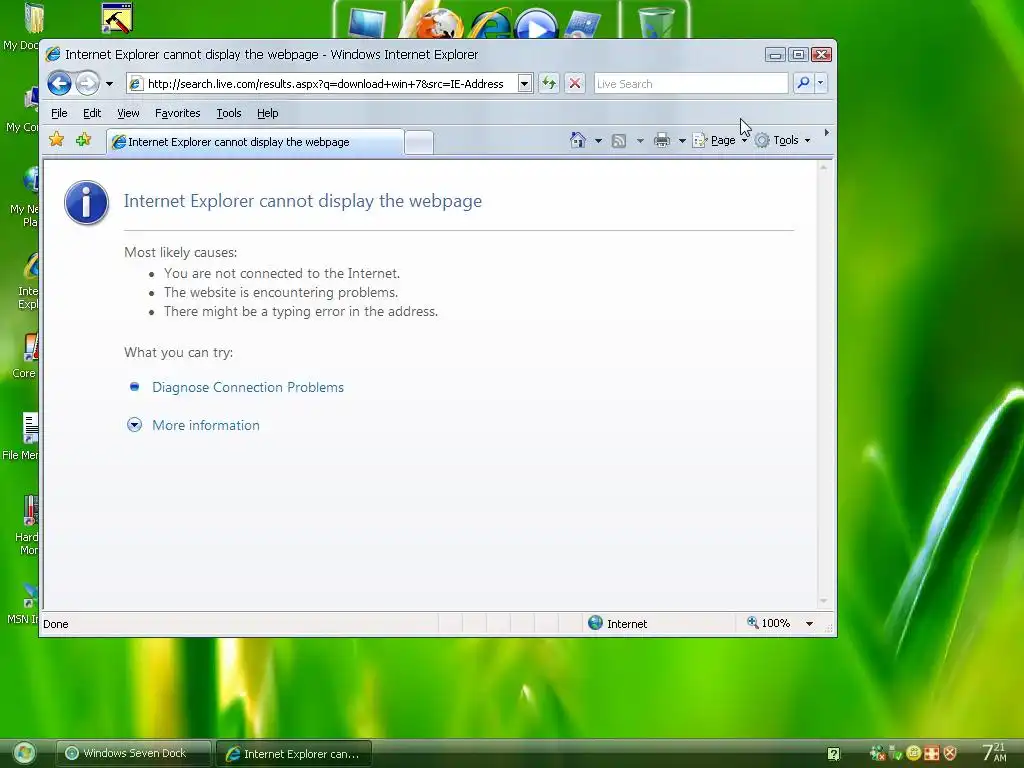The height and width of the screenshot is (768, 1024).
Task: Click the Print toolbar icon
Action: 662,140
